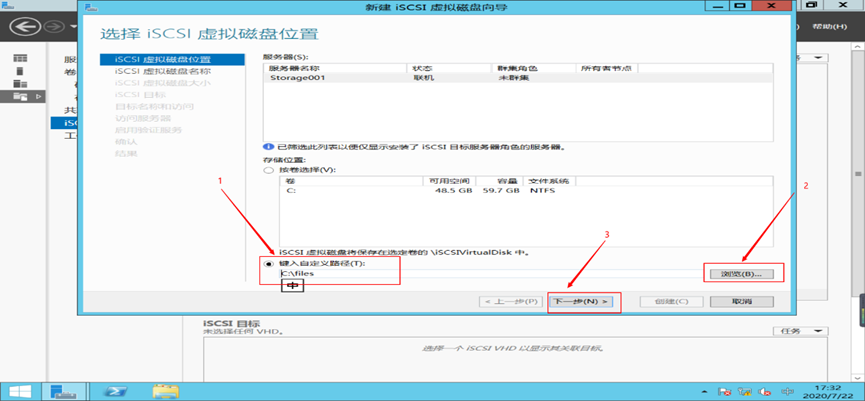Select 键入自定义路径(T) radio button
This screenshot has width=865, height=401.
click(x=269, y=264)
